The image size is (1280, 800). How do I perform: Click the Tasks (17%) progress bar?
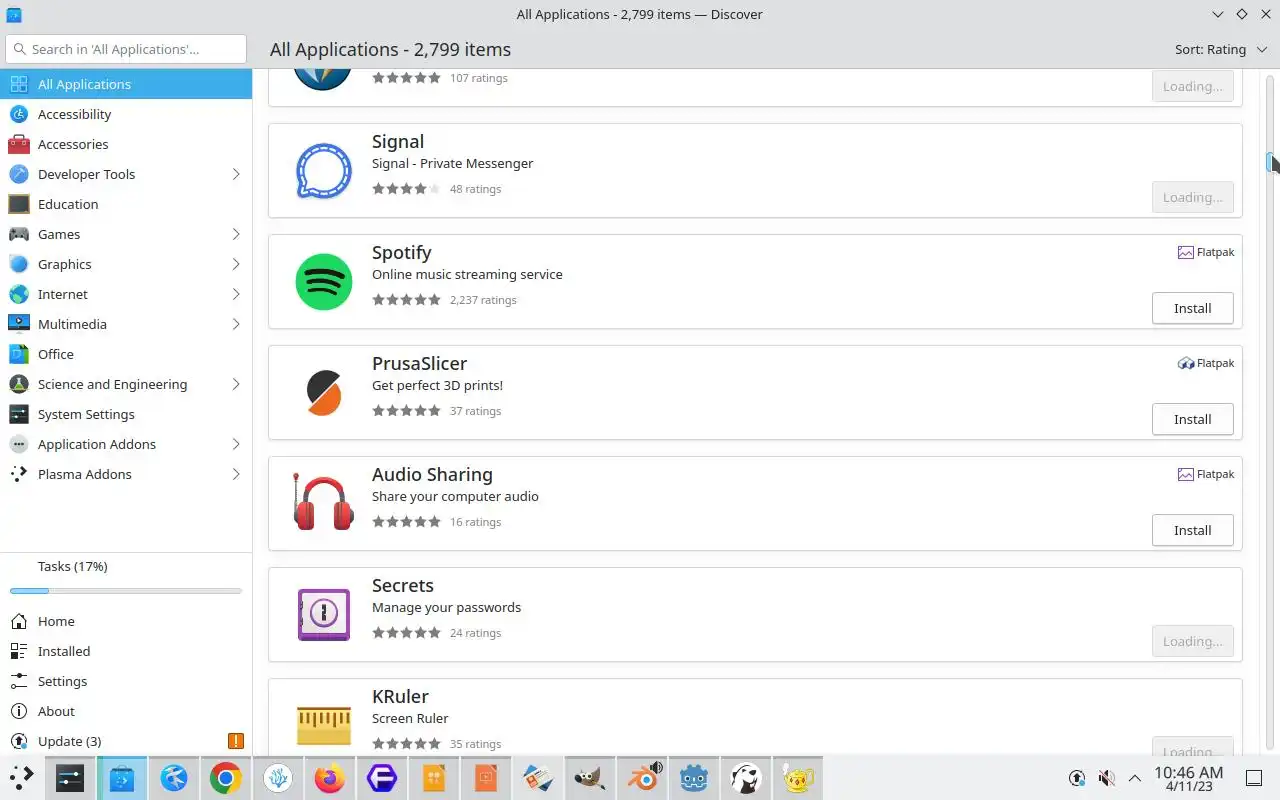pyautogui.click(x=126, y=591)
